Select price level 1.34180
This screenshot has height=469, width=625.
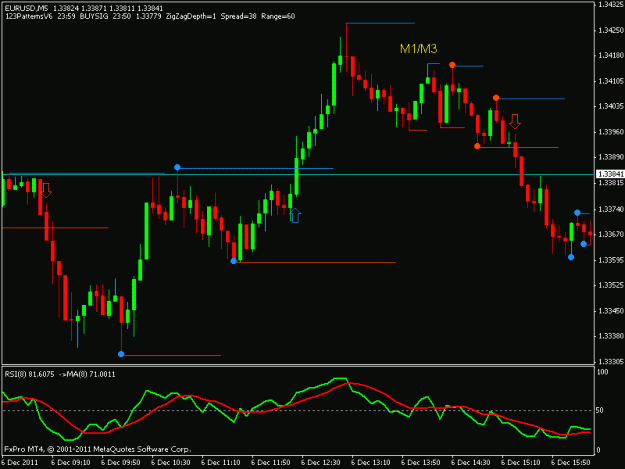pos(611,55)
